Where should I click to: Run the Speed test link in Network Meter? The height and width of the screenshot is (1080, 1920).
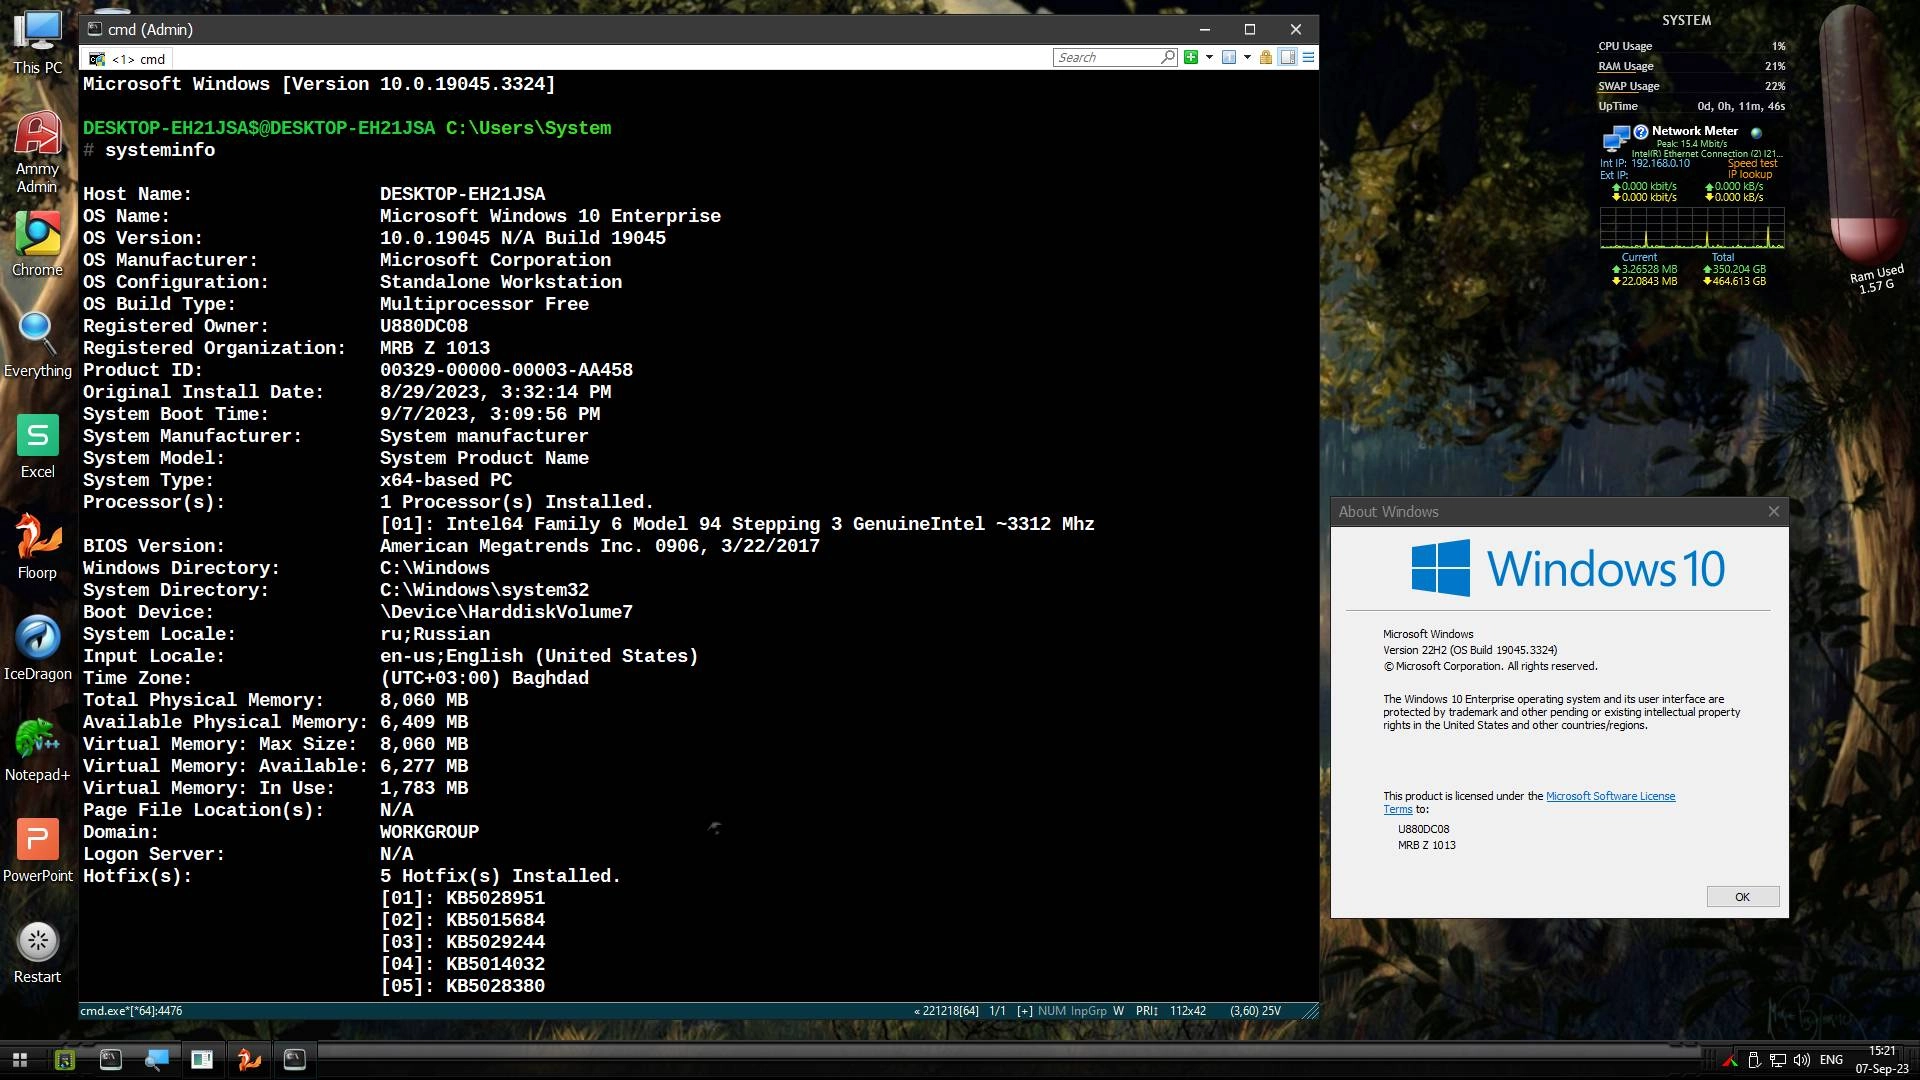(x=1752, y=163)
